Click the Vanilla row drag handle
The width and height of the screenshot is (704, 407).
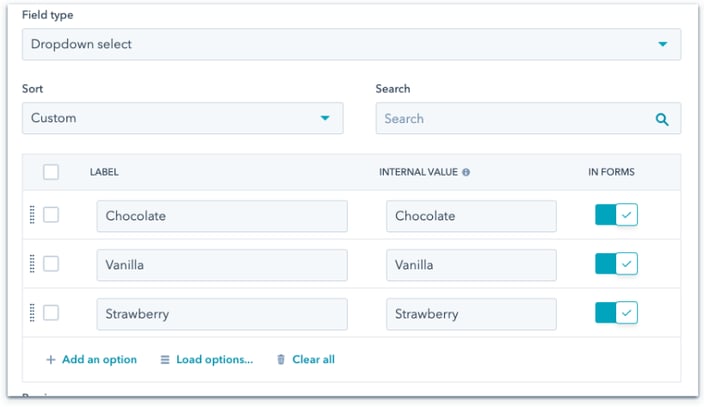pyautogui.click(x=32, y=264)
